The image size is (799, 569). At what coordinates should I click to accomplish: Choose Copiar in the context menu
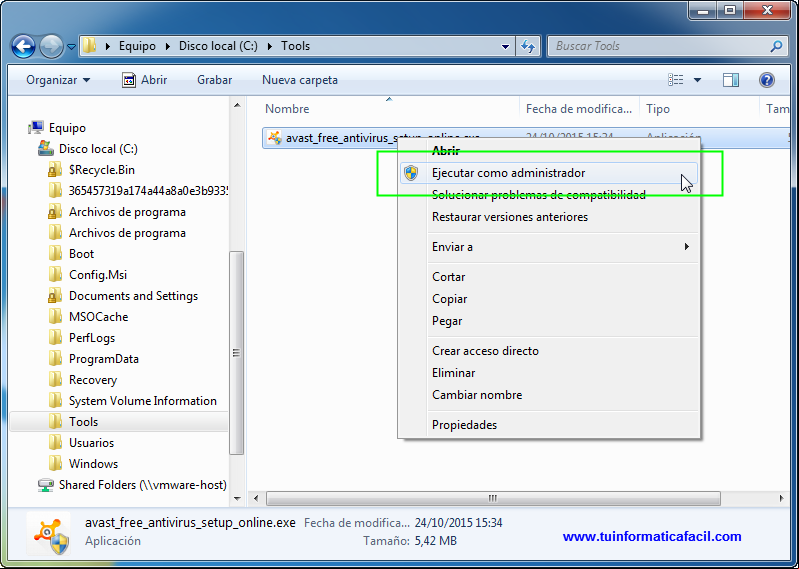coord(449,299)
